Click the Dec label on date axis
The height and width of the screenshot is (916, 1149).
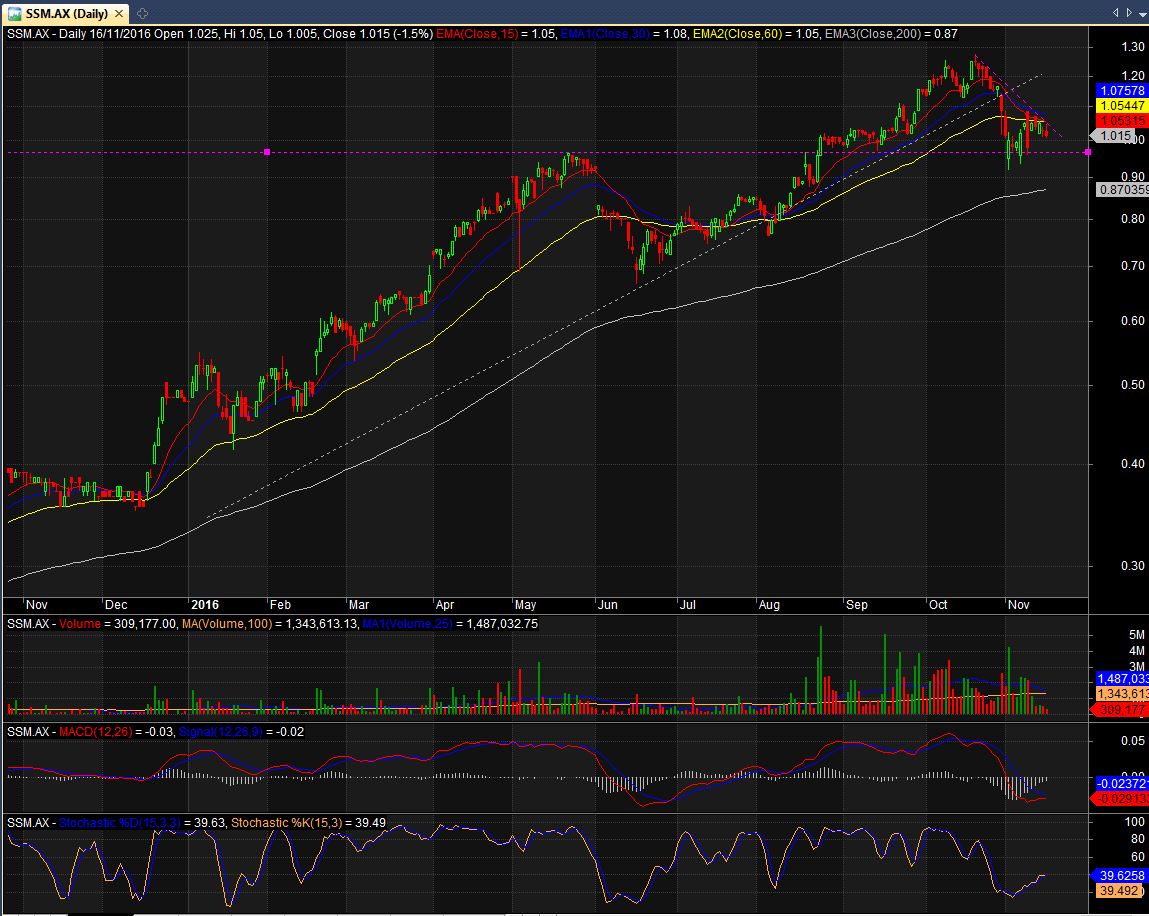[x=116, y=605]
